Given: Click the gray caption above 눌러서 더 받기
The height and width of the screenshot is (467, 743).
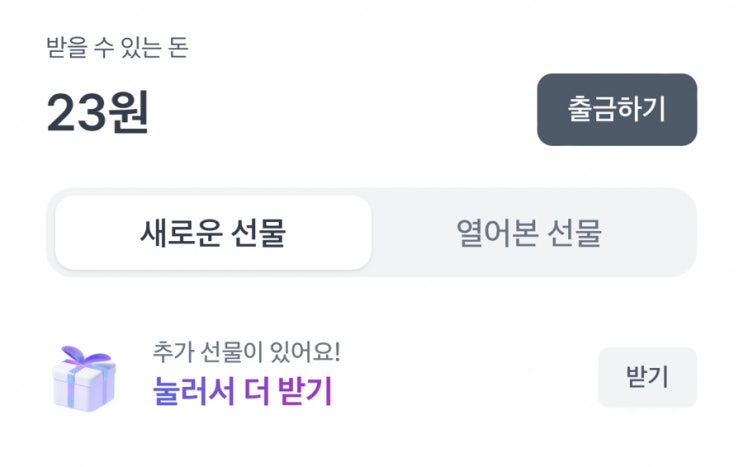Looking at the screenshot, I should [247, 351].
